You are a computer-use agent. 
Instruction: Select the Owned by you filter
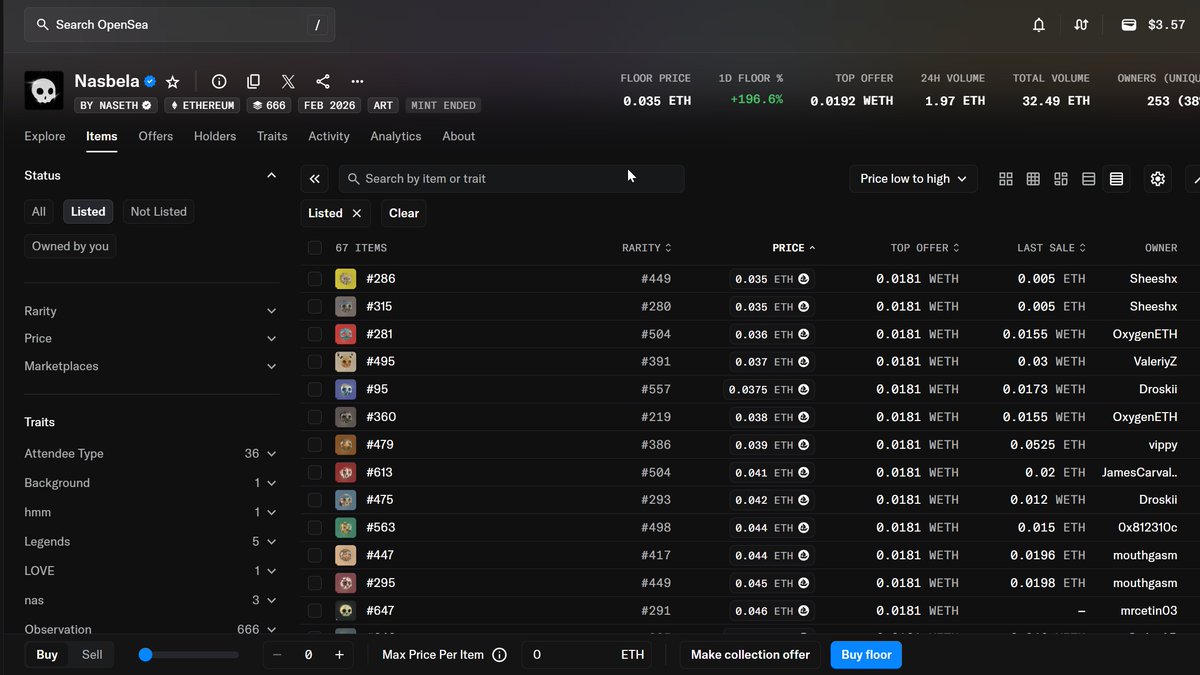click(x=70, y=246)
